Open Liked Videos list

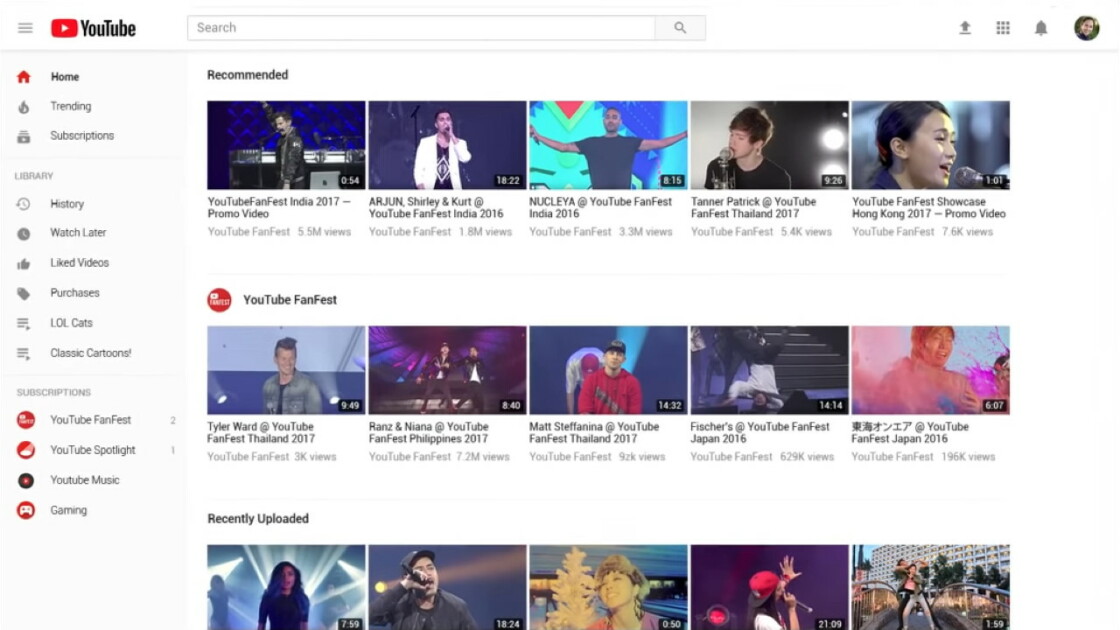[x=79, y=263]
